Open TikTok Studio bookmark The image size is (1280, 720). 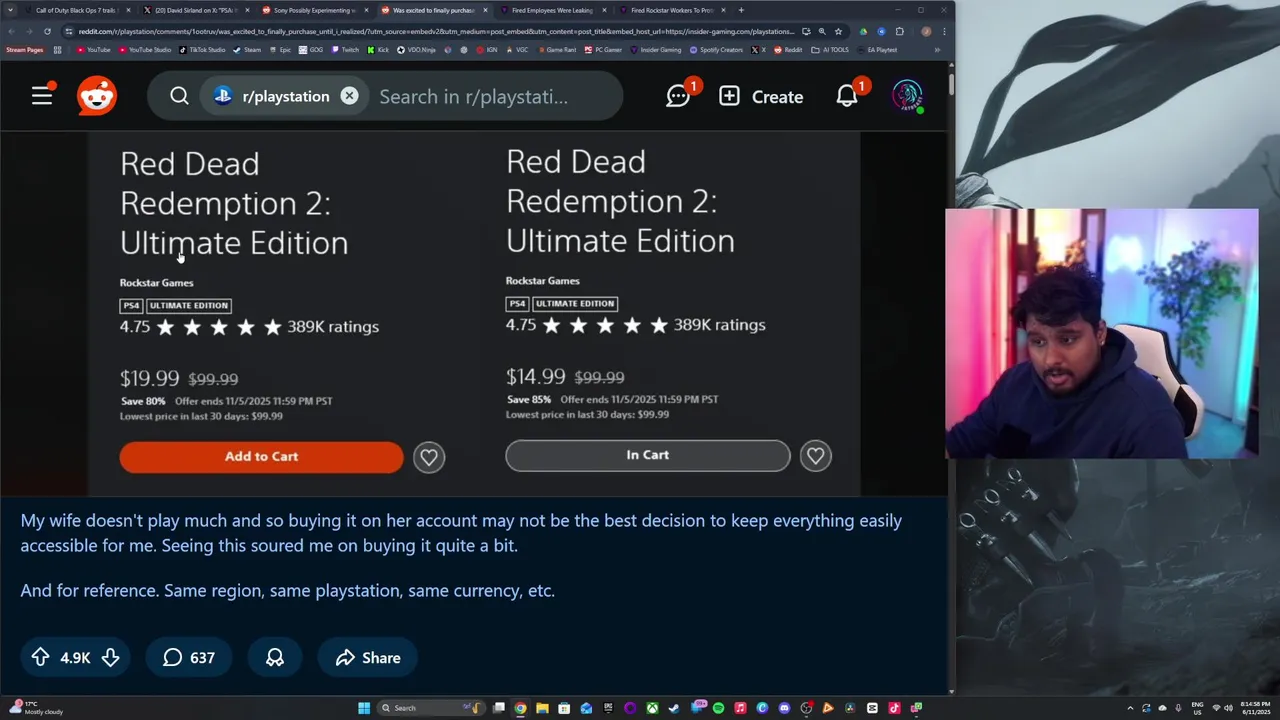pyautogui.click(x=202, y=50)
